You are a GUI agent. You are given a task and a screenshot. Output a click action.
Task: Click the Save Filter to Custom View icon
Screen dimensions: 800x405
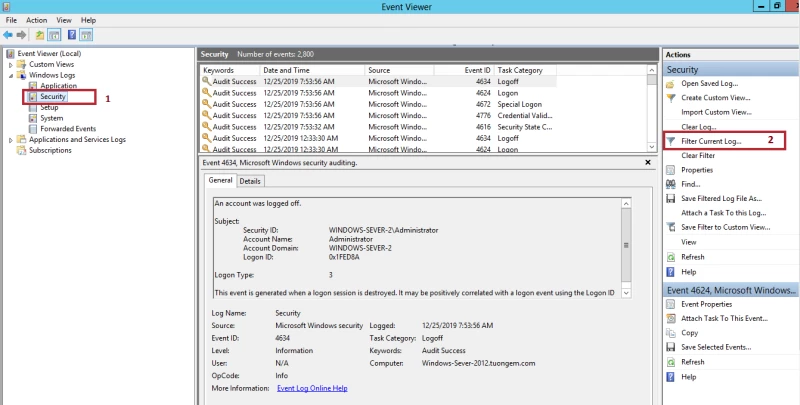coord(671,227)
